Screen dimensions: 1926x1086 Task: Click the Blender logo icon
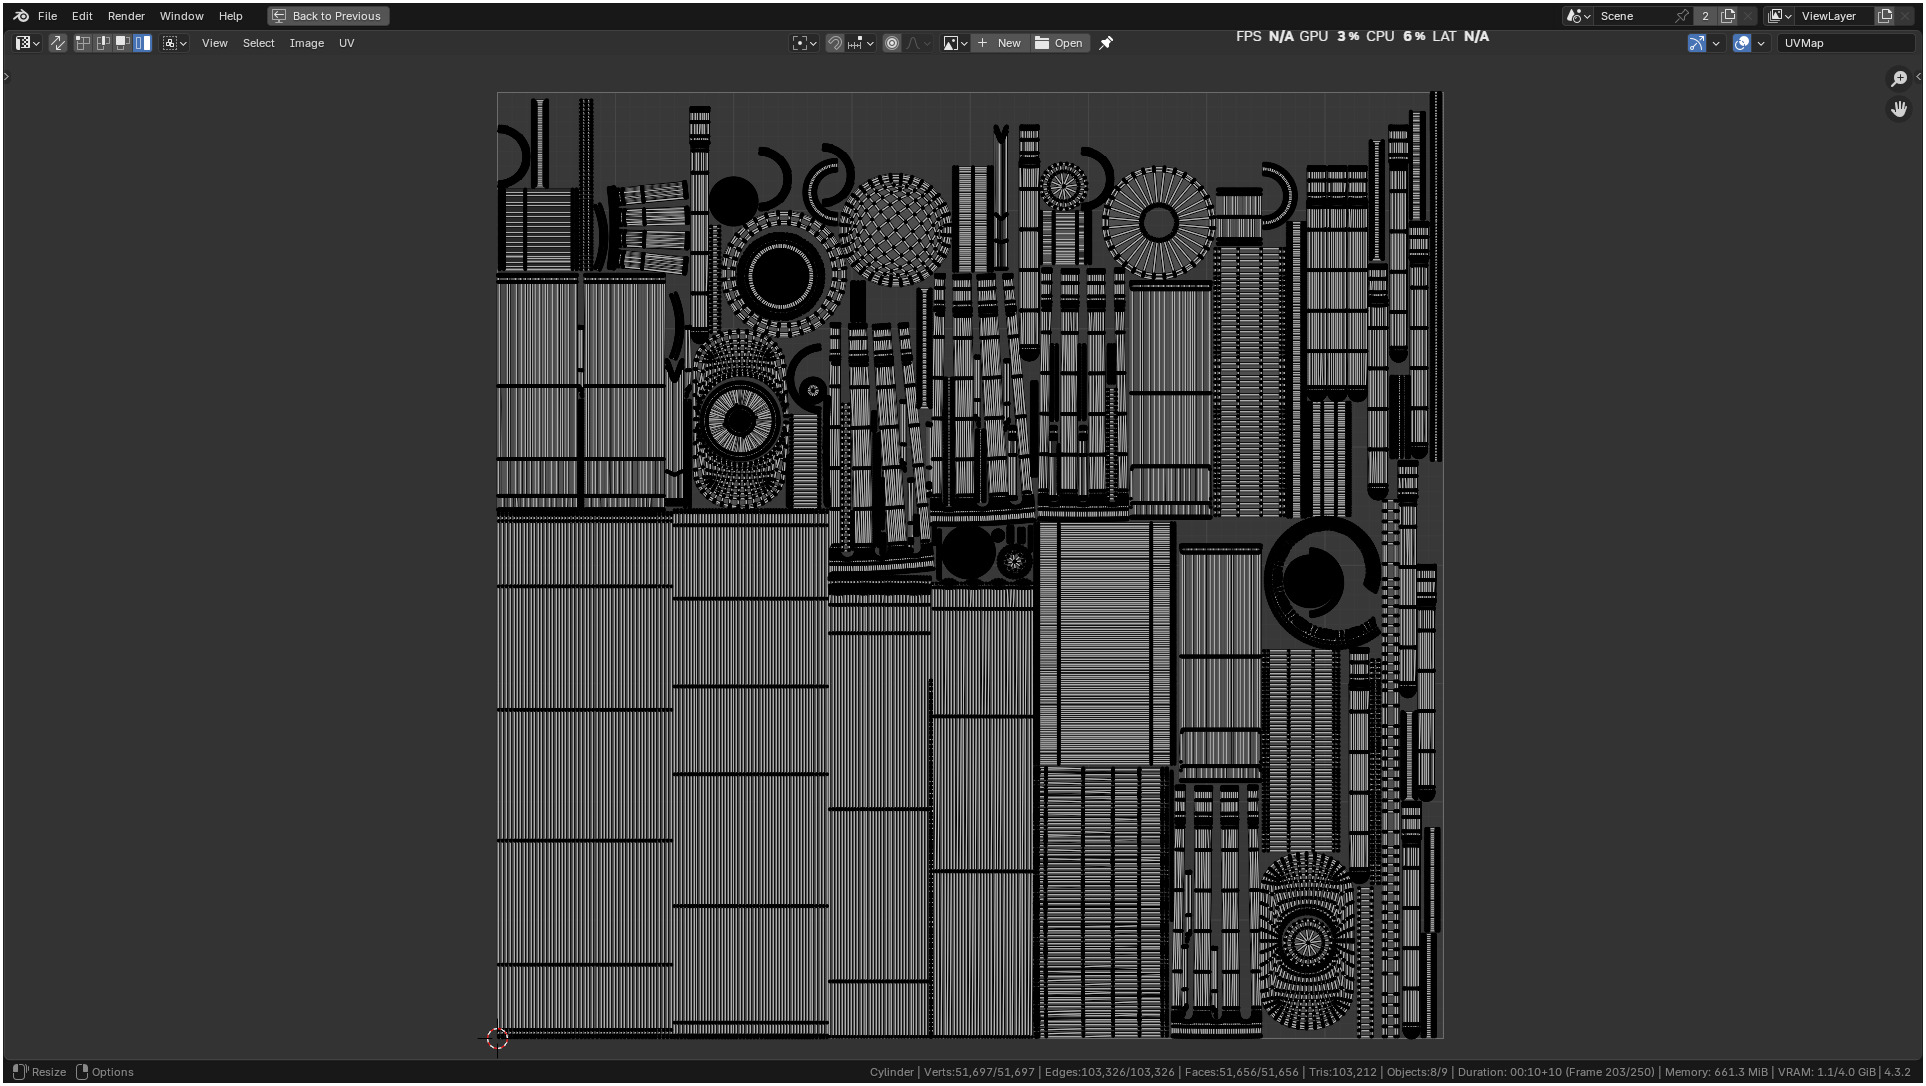pos(21,16)
